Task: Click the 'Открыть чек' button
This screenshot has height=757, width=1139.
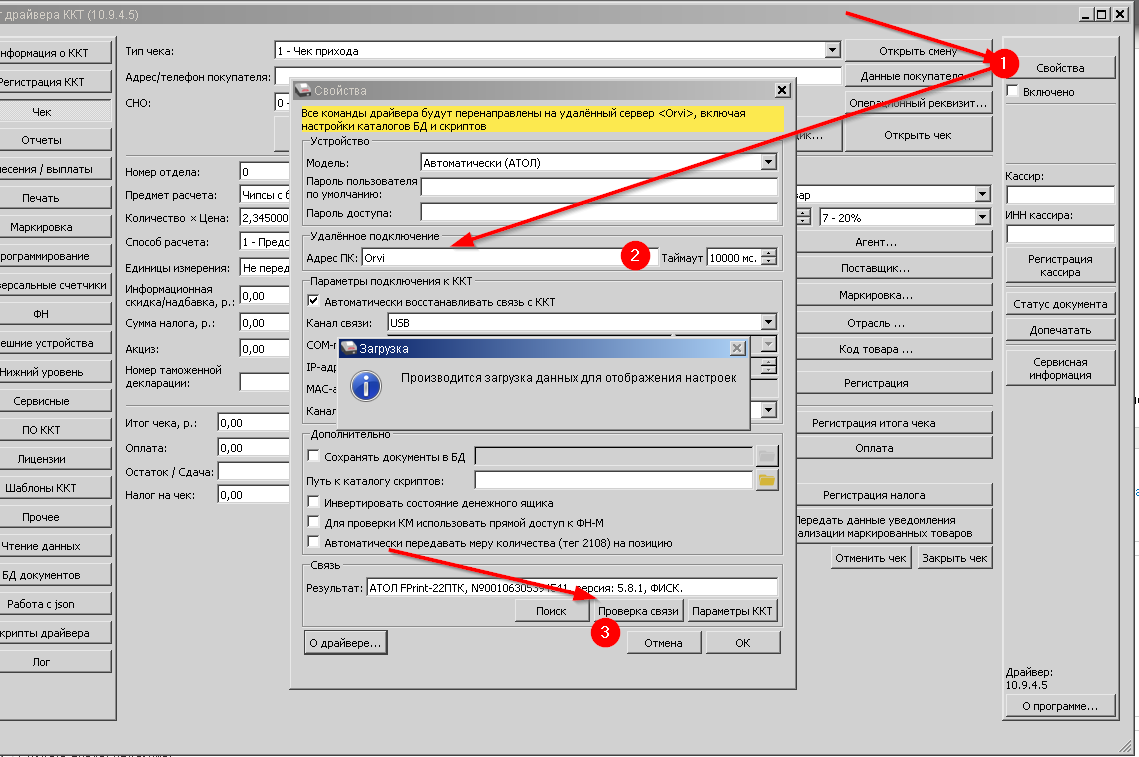Action: [x=917, y=135]
